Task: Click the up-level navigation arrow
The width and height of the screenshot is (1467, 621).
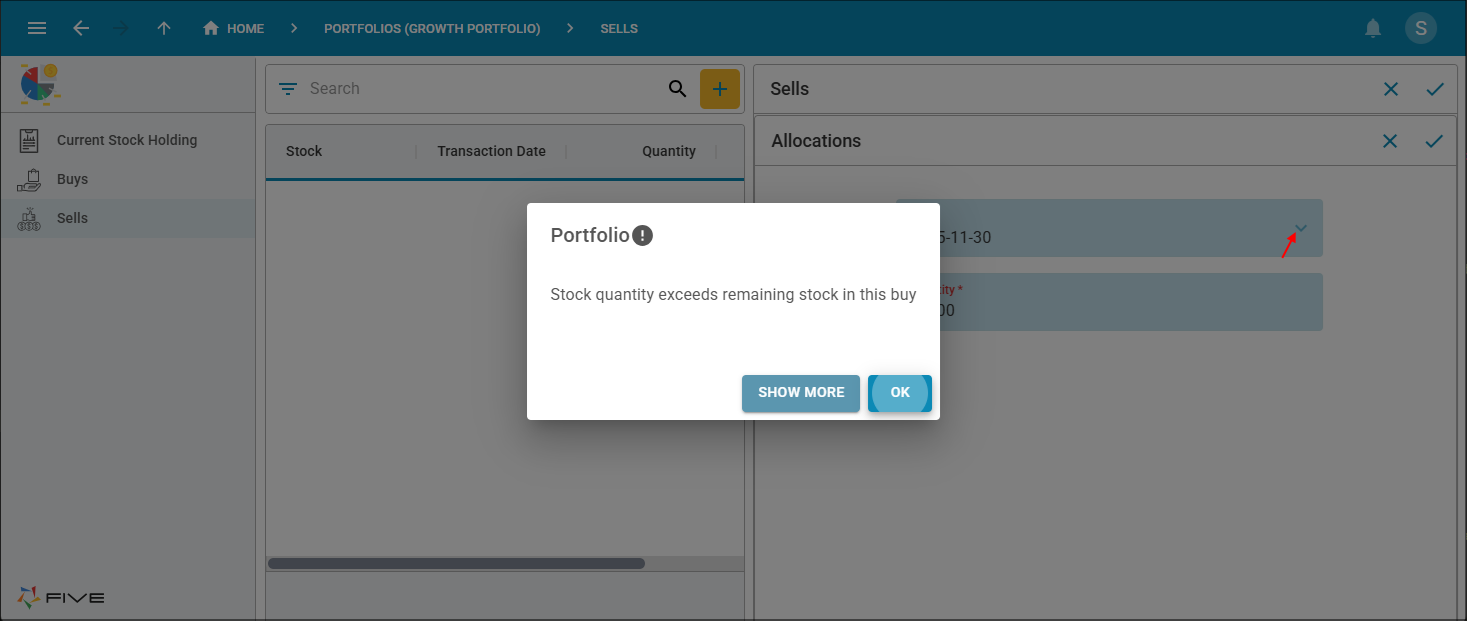Action: tap(164, 28)
